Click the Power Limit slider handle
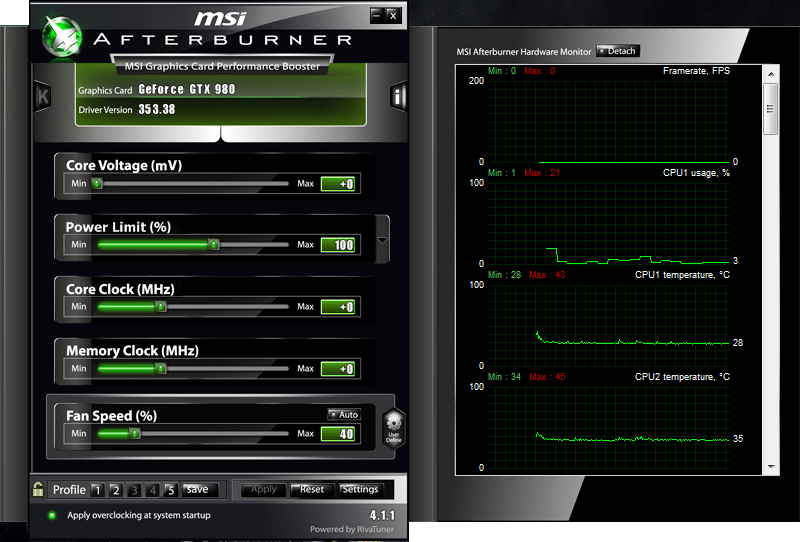This screenshot has height=542, width=801. [214, 245]
